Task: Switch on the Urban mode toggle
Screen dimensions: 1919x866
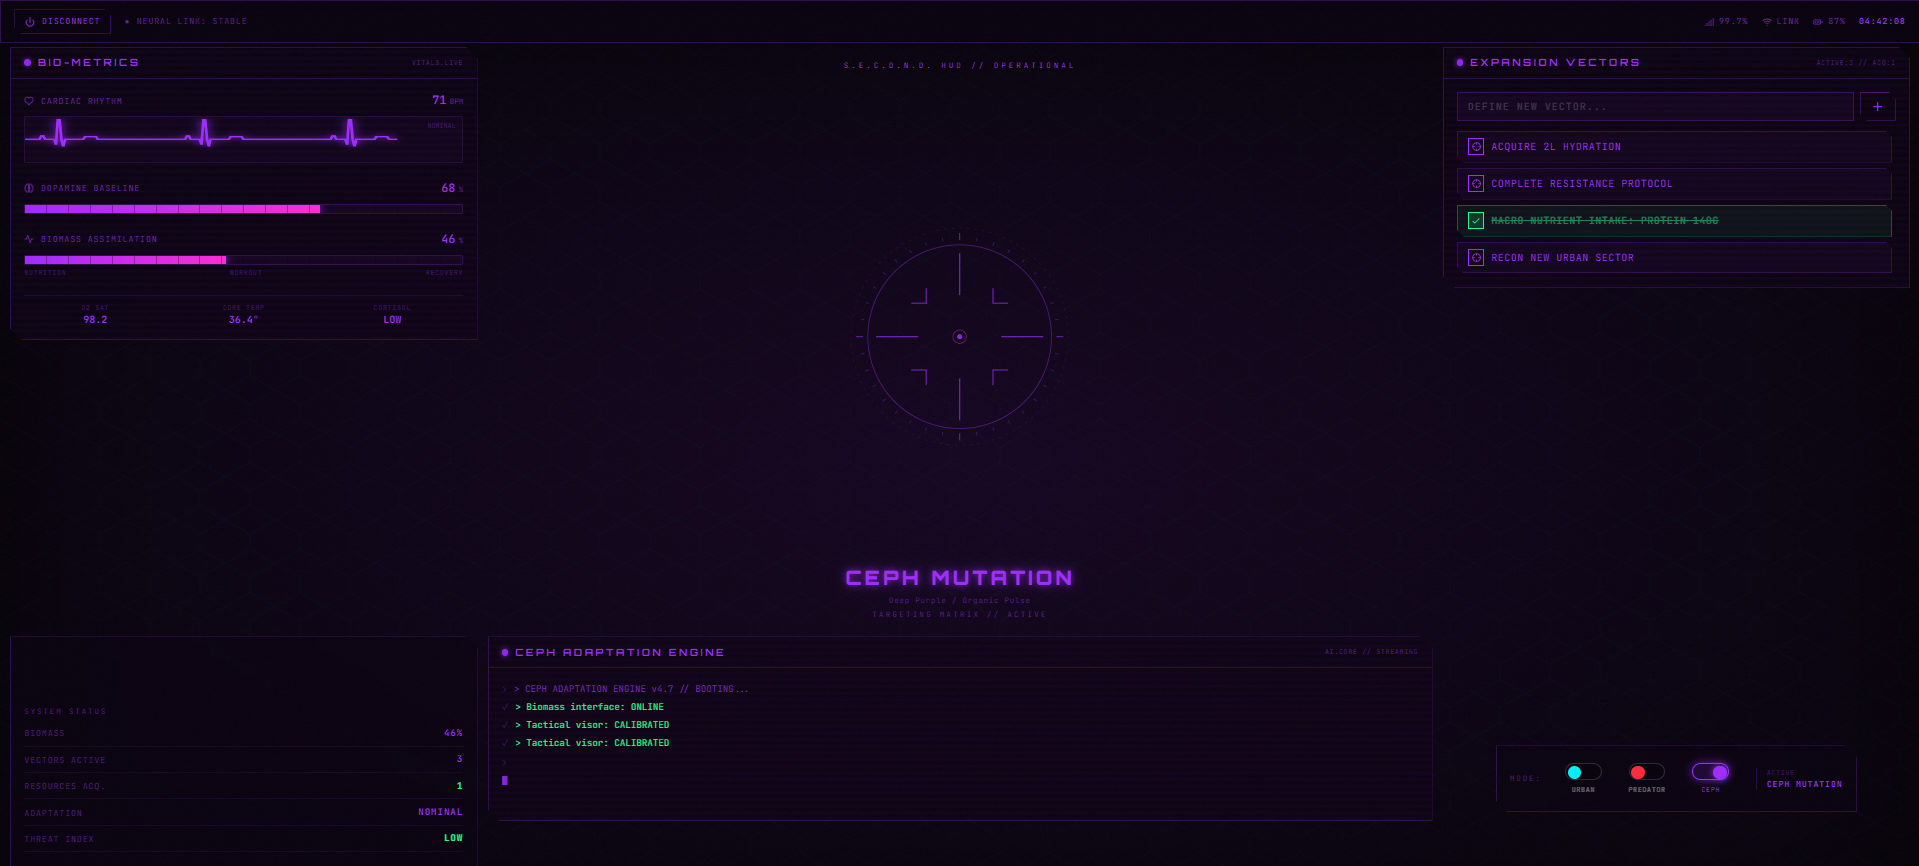Action: pos(1583,772)
